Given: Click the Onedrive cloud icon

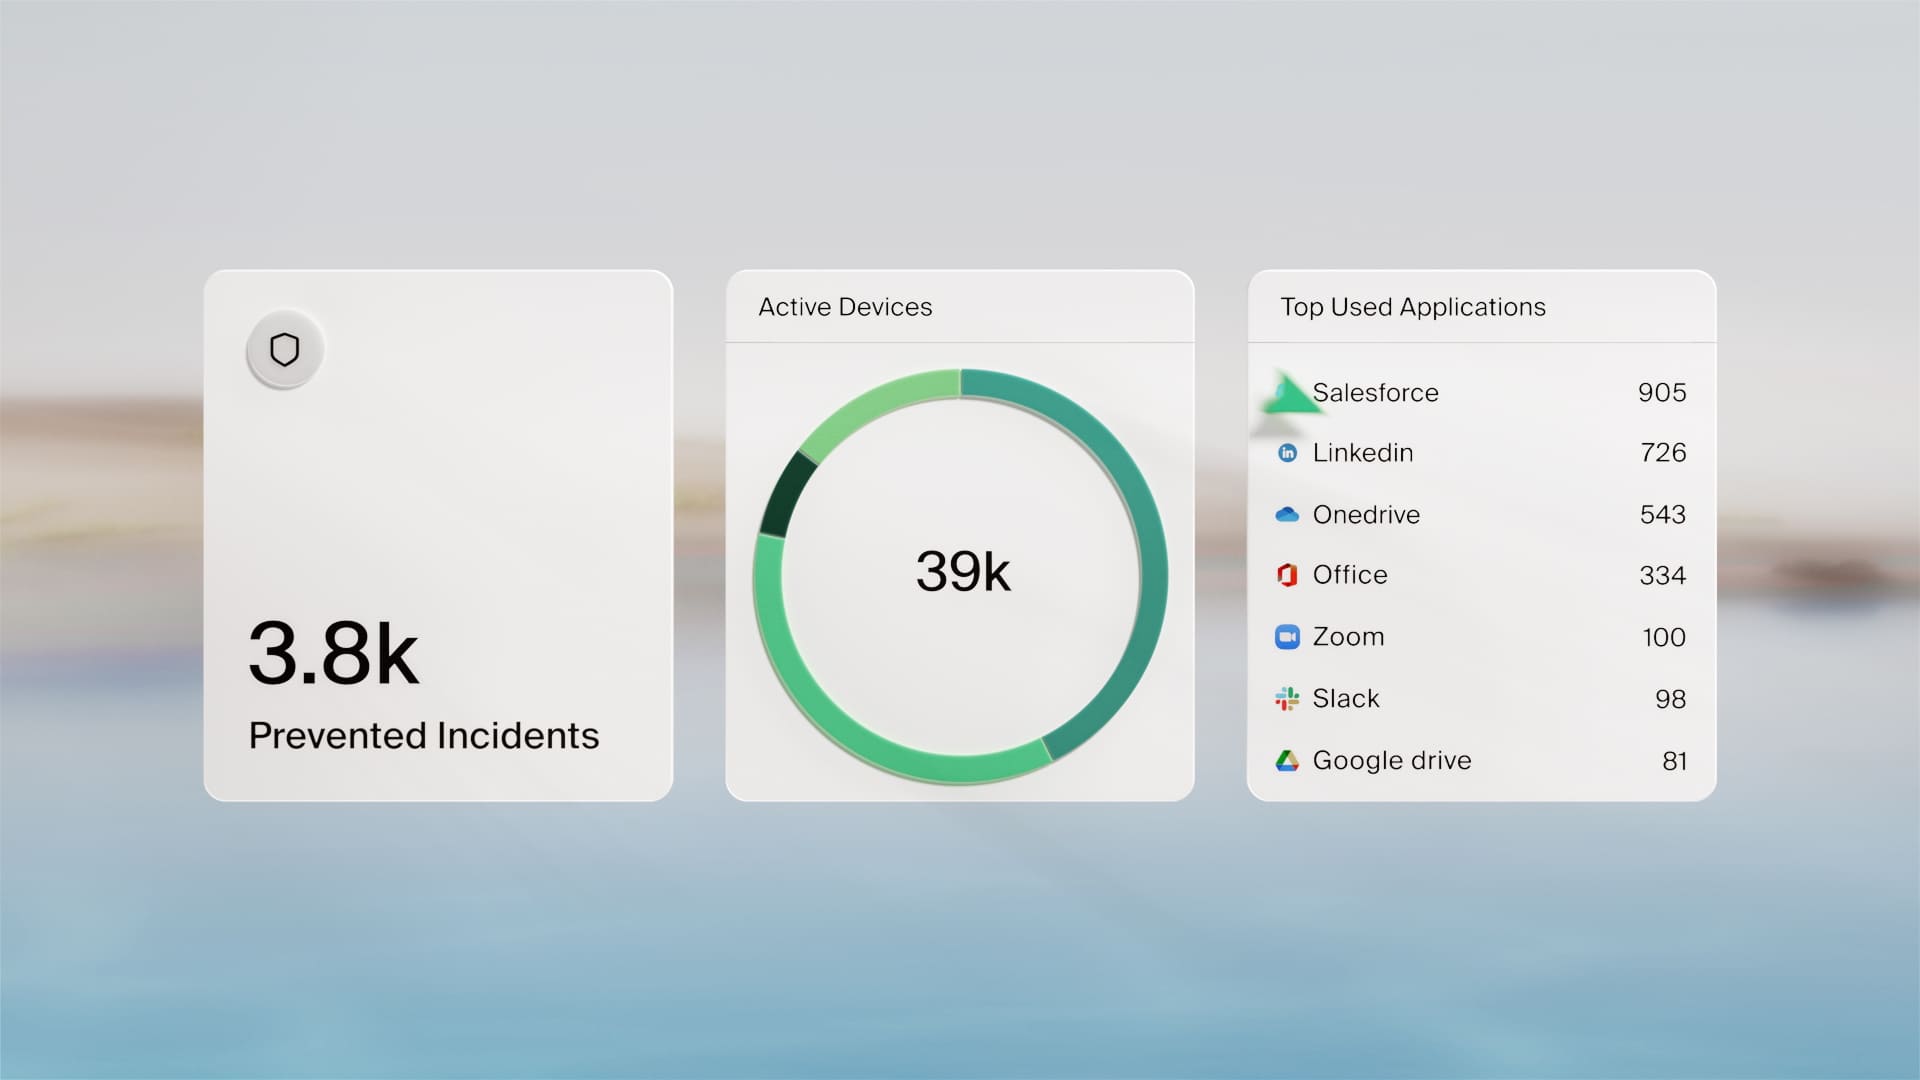Looking at the screenshot, I should tap(1288, 515).
